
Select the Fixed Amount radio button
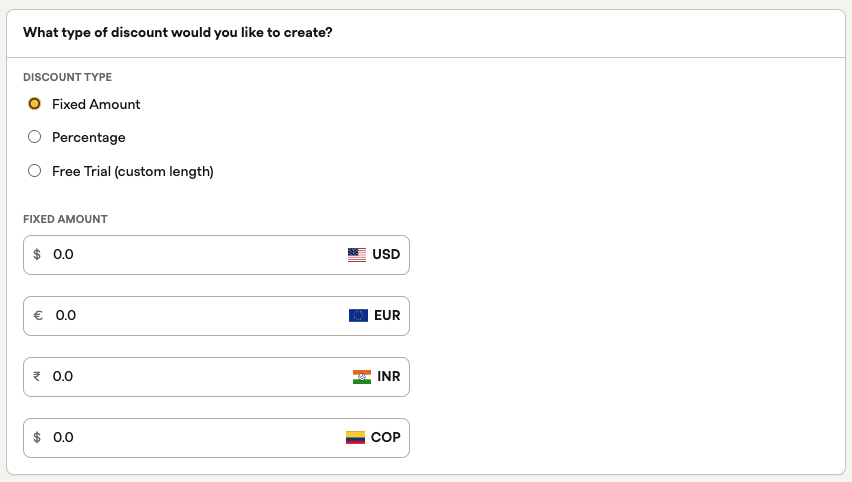click(x=35, y=104)
